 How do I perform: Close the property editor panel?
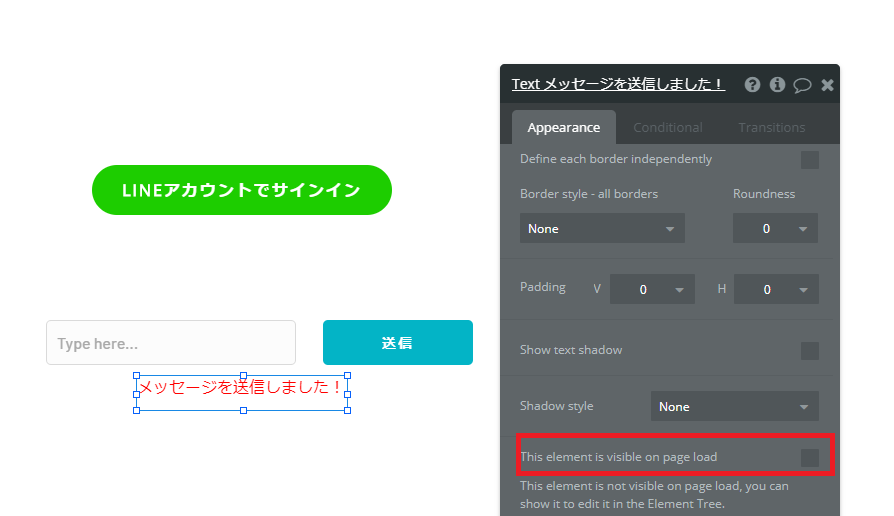pyautogui.click(x=827, y=86)
